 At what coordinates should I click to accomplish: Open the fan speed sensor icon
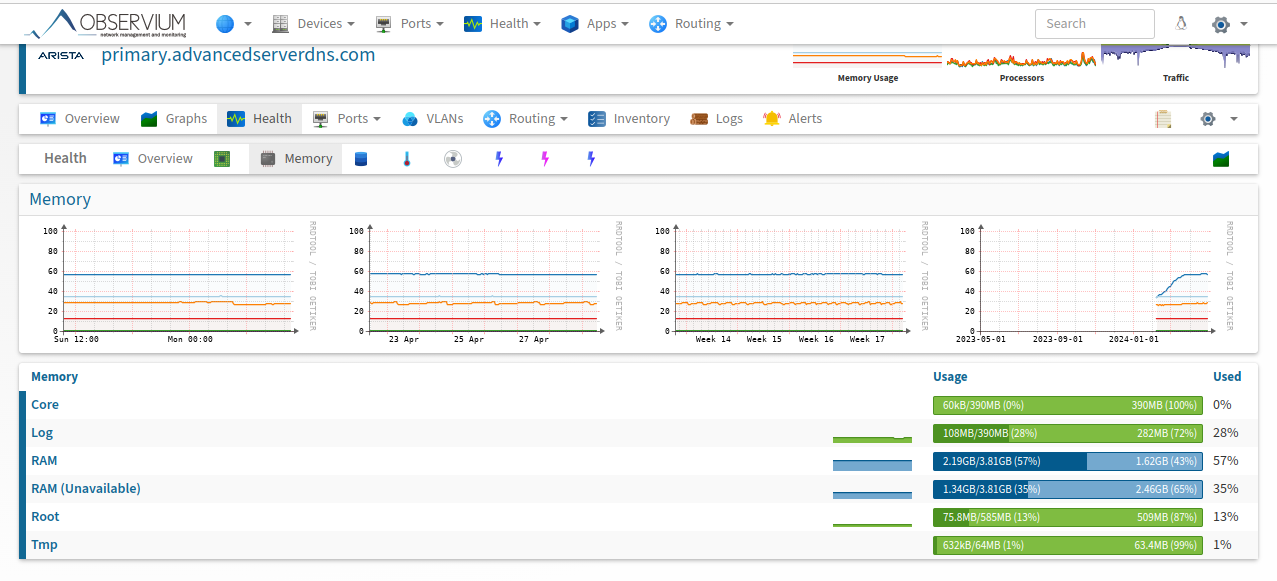click(x=453, y=159)
